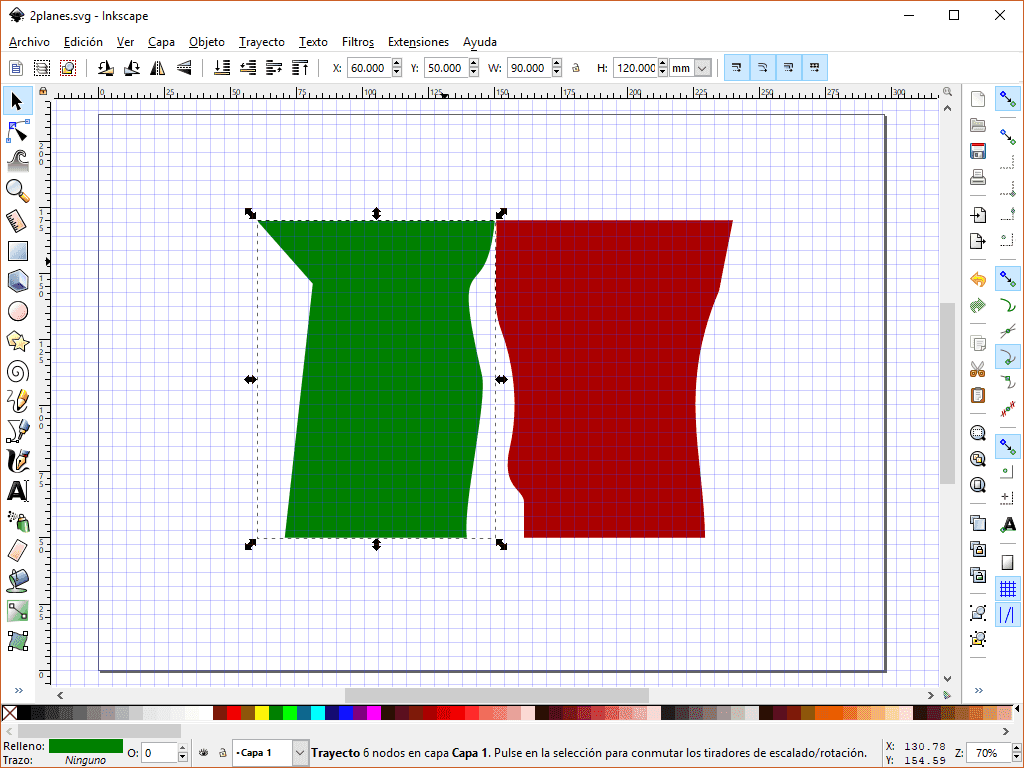1024x768 pixels.
Task: Click the Save document icon
Action: click(978, 151)
